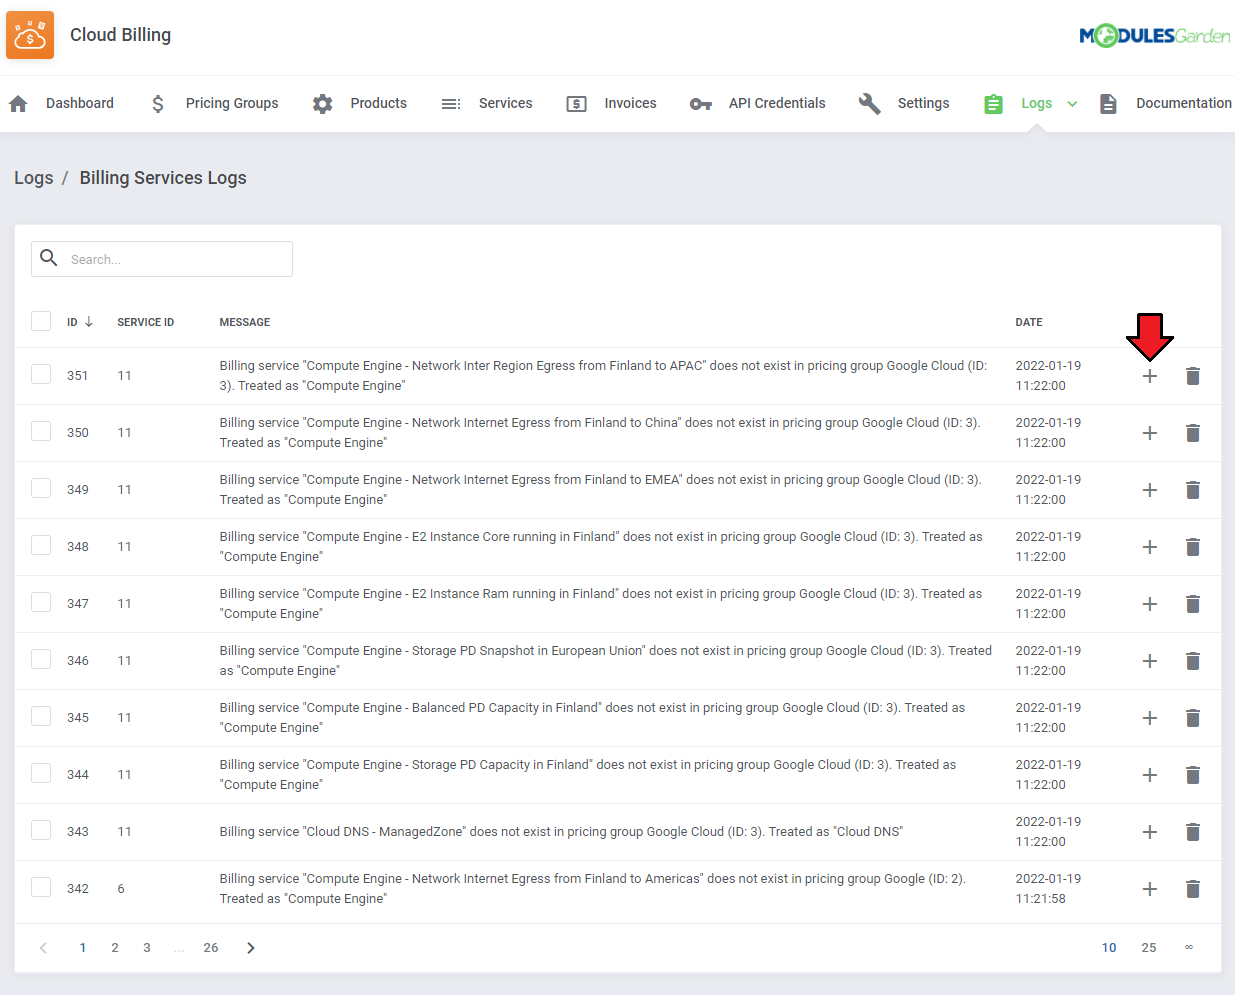Image resolution: width=1235 pixels, height=995 pixels.
Task: Go to page 1
Action: click(x=83, y=948)
